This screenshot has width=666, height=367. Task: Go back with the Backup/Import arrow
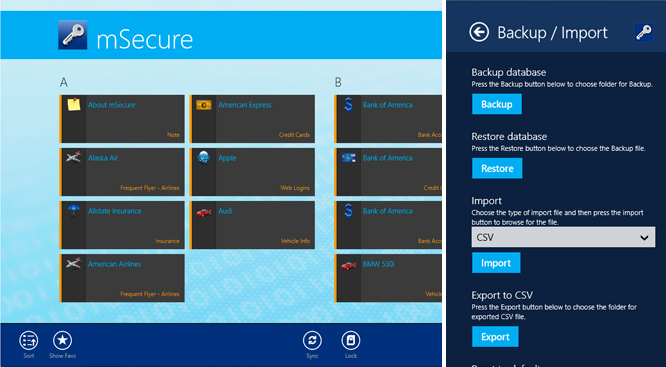click(x=479, y=32)
